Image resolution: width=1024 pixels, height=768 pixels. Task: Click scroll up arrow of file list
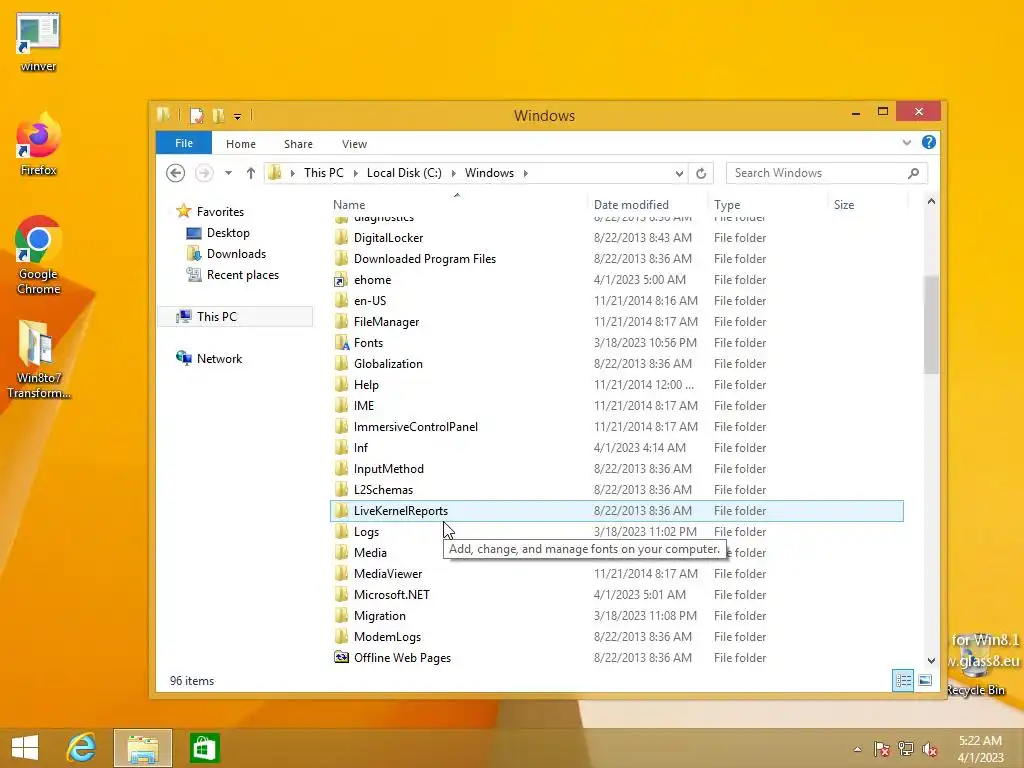[x=931, y=202]
